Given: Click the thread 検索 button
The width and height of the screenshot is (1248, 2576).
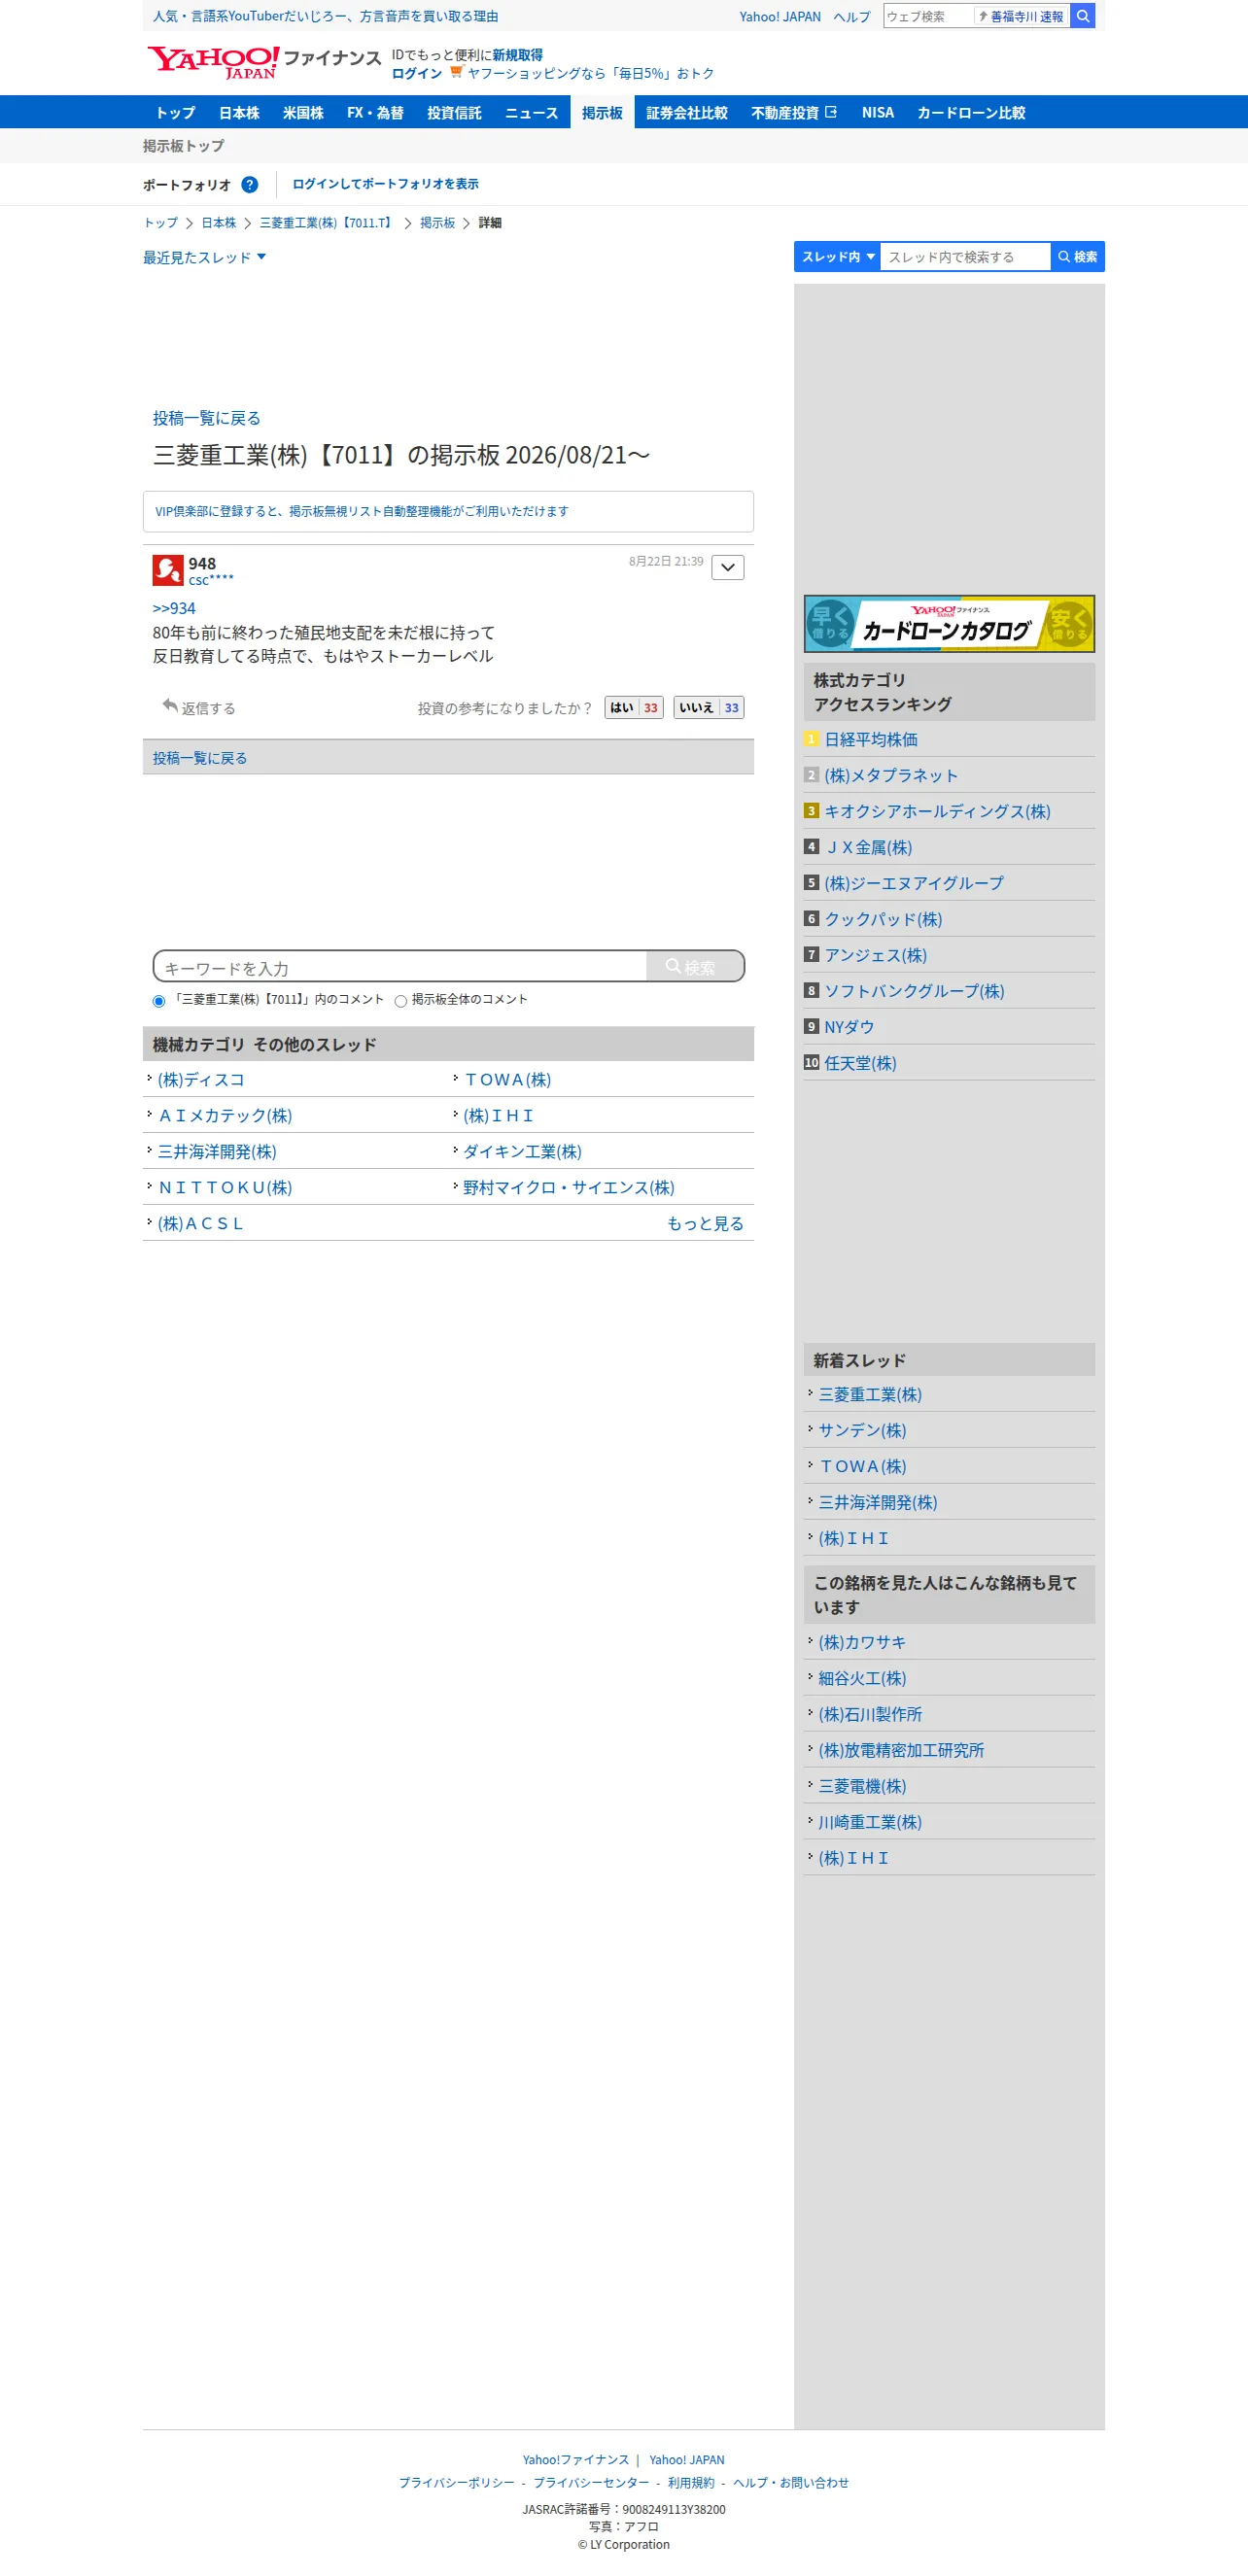Looking at the screenshot, I should [x=1078, y=257].
